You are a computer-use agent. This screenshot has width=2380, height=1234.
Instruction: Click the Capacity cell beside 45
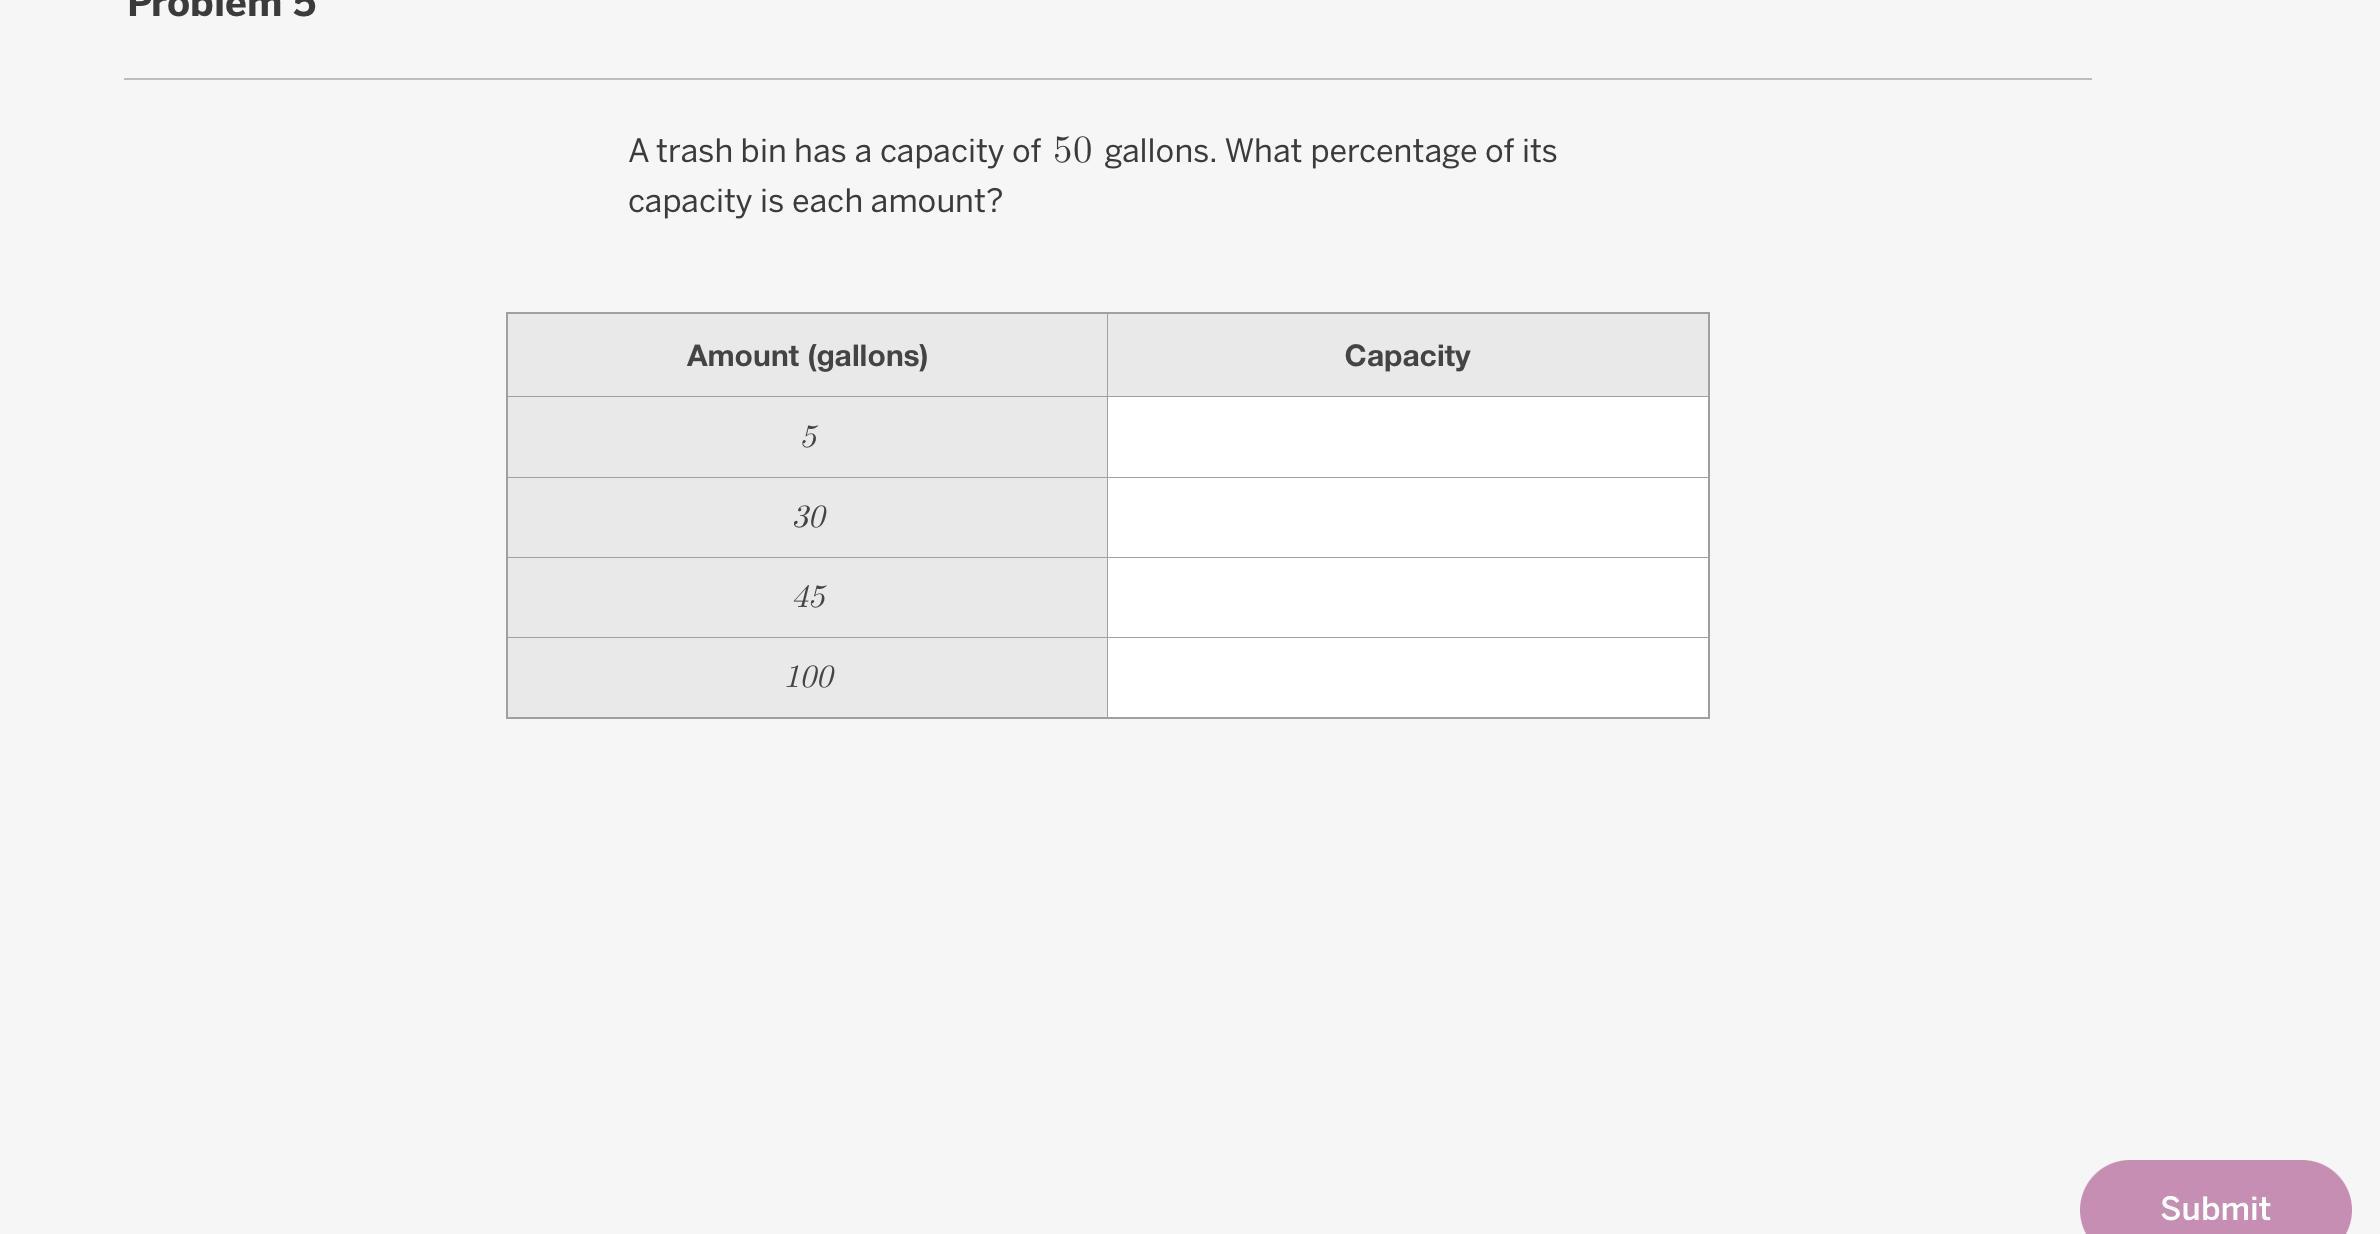click(1407, 597)
